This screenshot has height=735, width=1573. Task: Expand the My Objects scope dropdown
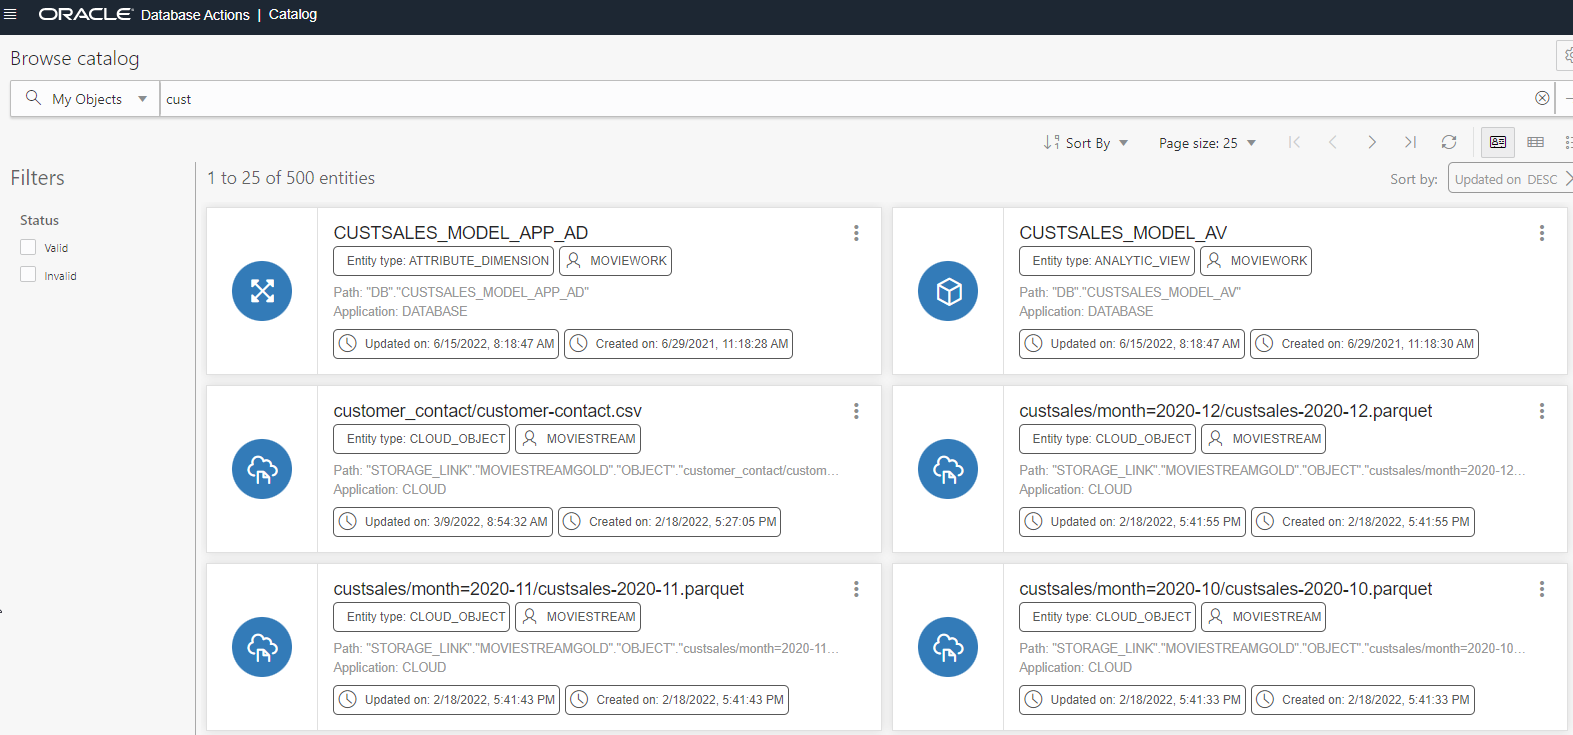(x=142, y=99)
